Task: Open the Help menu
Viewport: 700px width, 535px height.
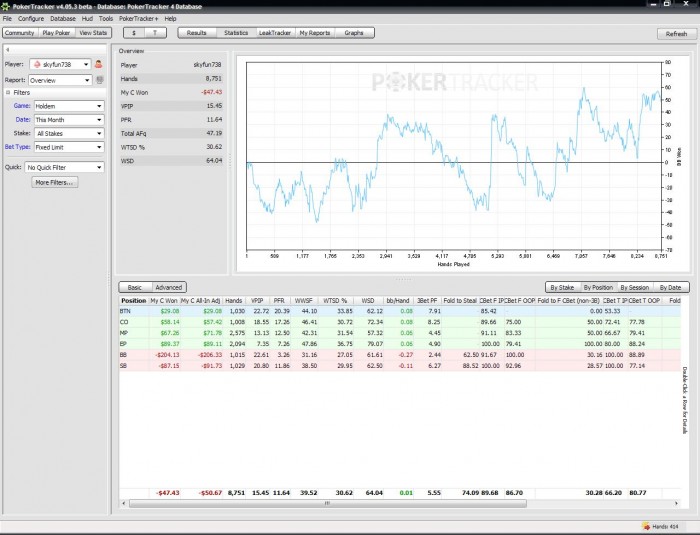Action: (x=170, y=19)
